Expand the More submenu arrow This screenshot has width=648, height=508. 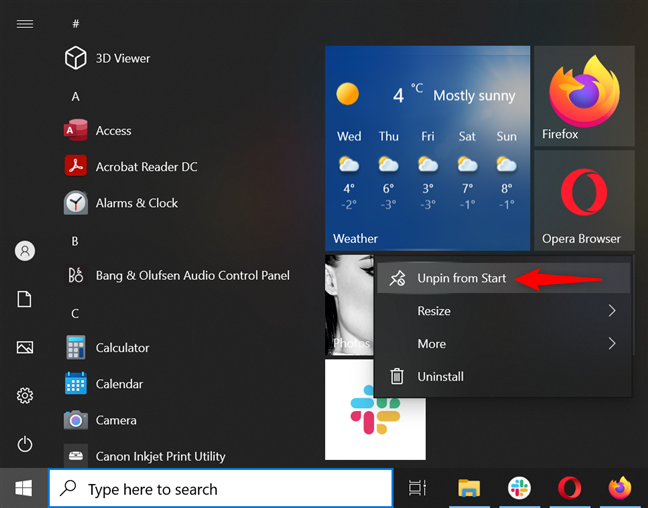point(612,343)
